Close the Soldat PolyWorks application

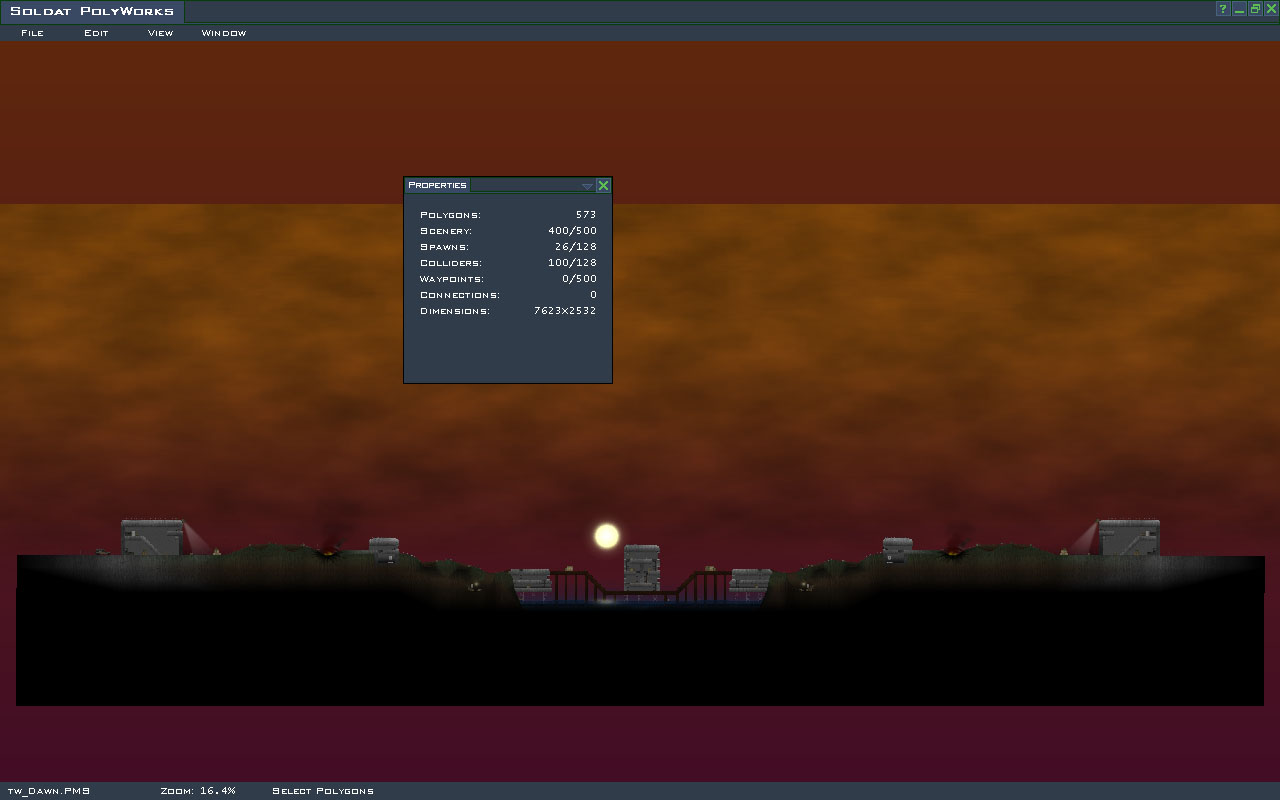click(x=1271, y=9)
